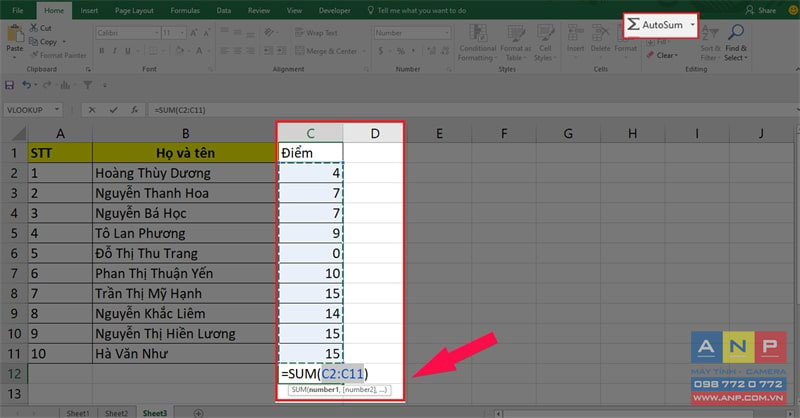Click the Share button
The width and height of the screenshot is (800, 418).
[760, 10]
